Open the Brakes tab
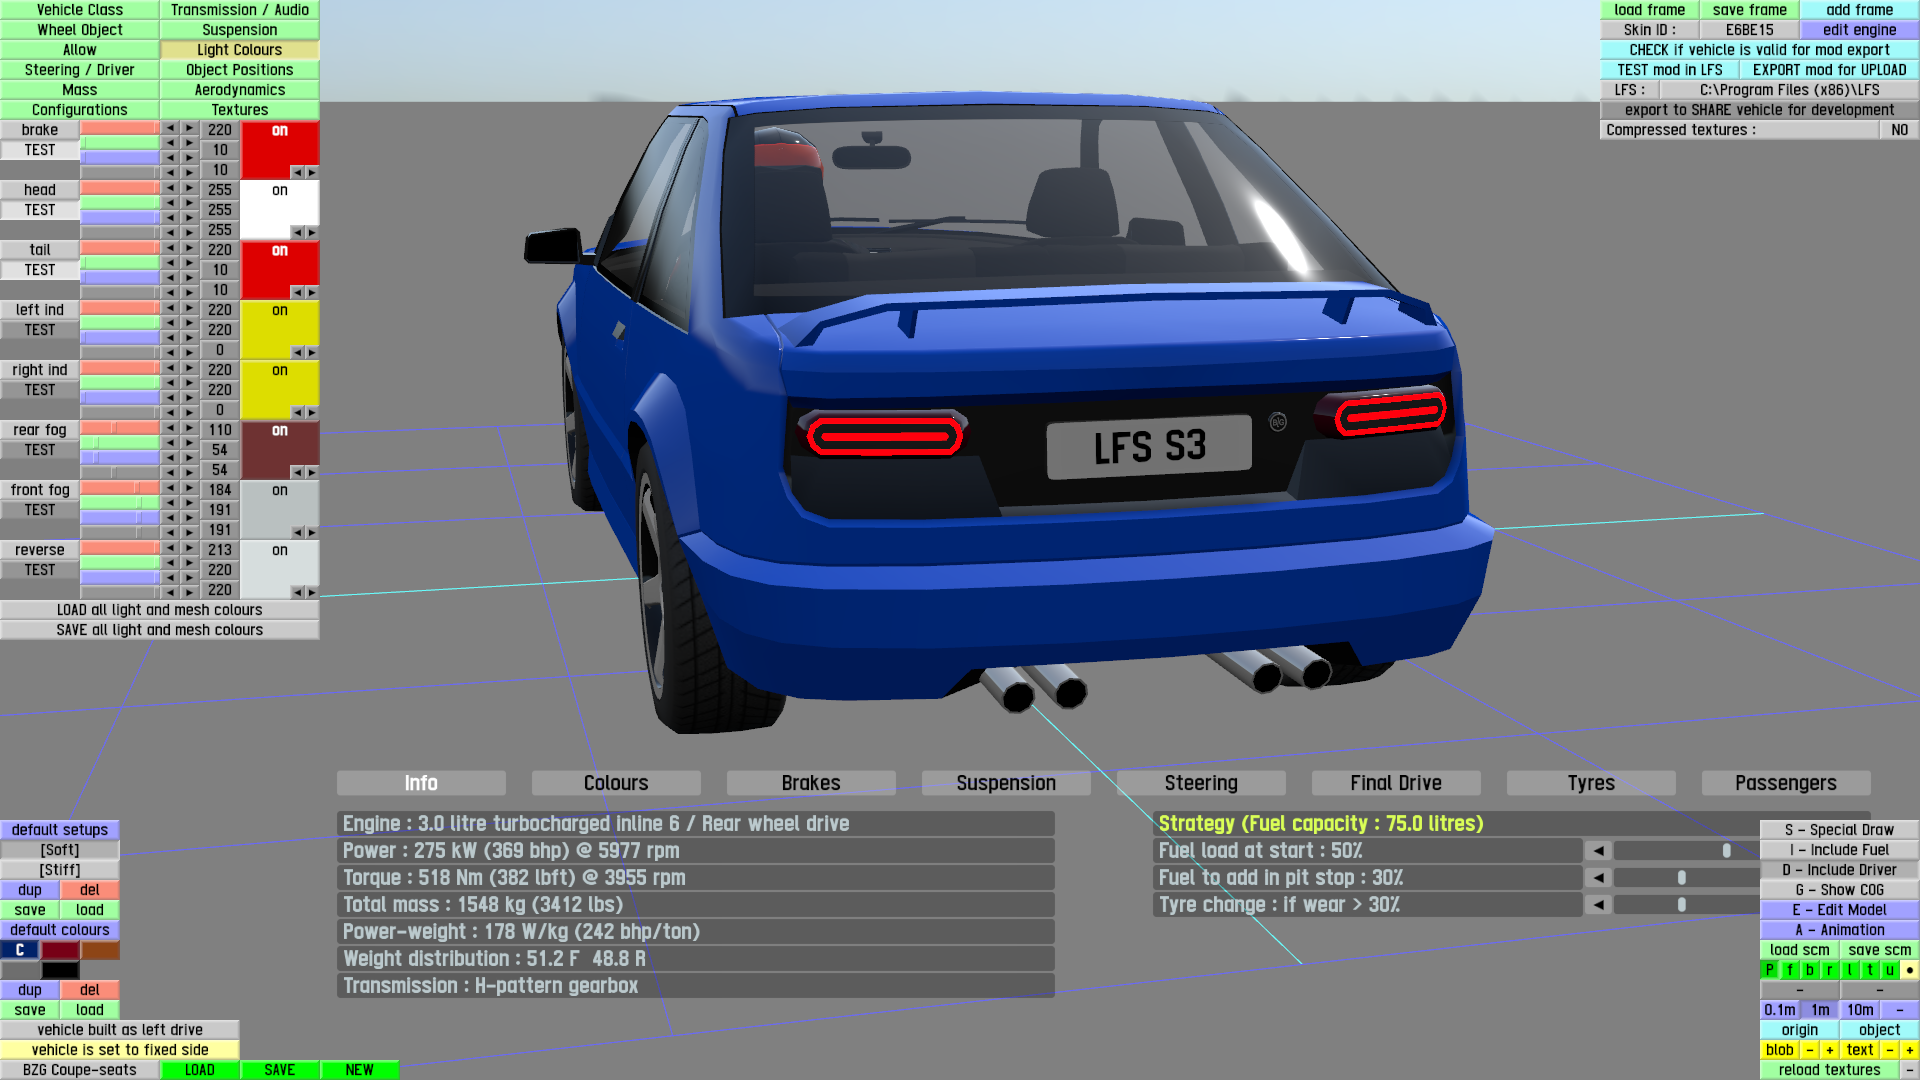This screenshot has width=1920, height=1080. click(x=810, y=783)
